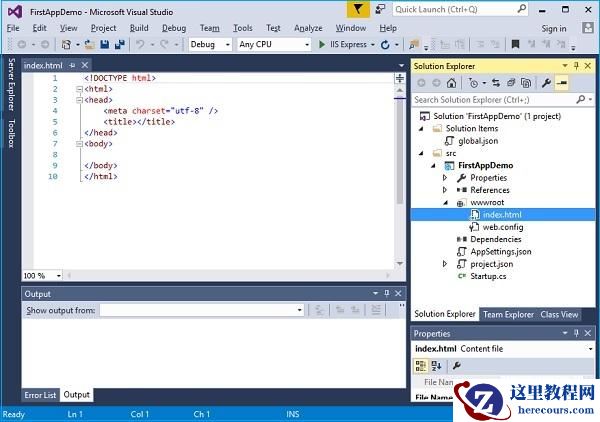Open Properties wrench icon in Solution Explorer toolbar
The image size is (600, 422).
[x=546, y=83]
